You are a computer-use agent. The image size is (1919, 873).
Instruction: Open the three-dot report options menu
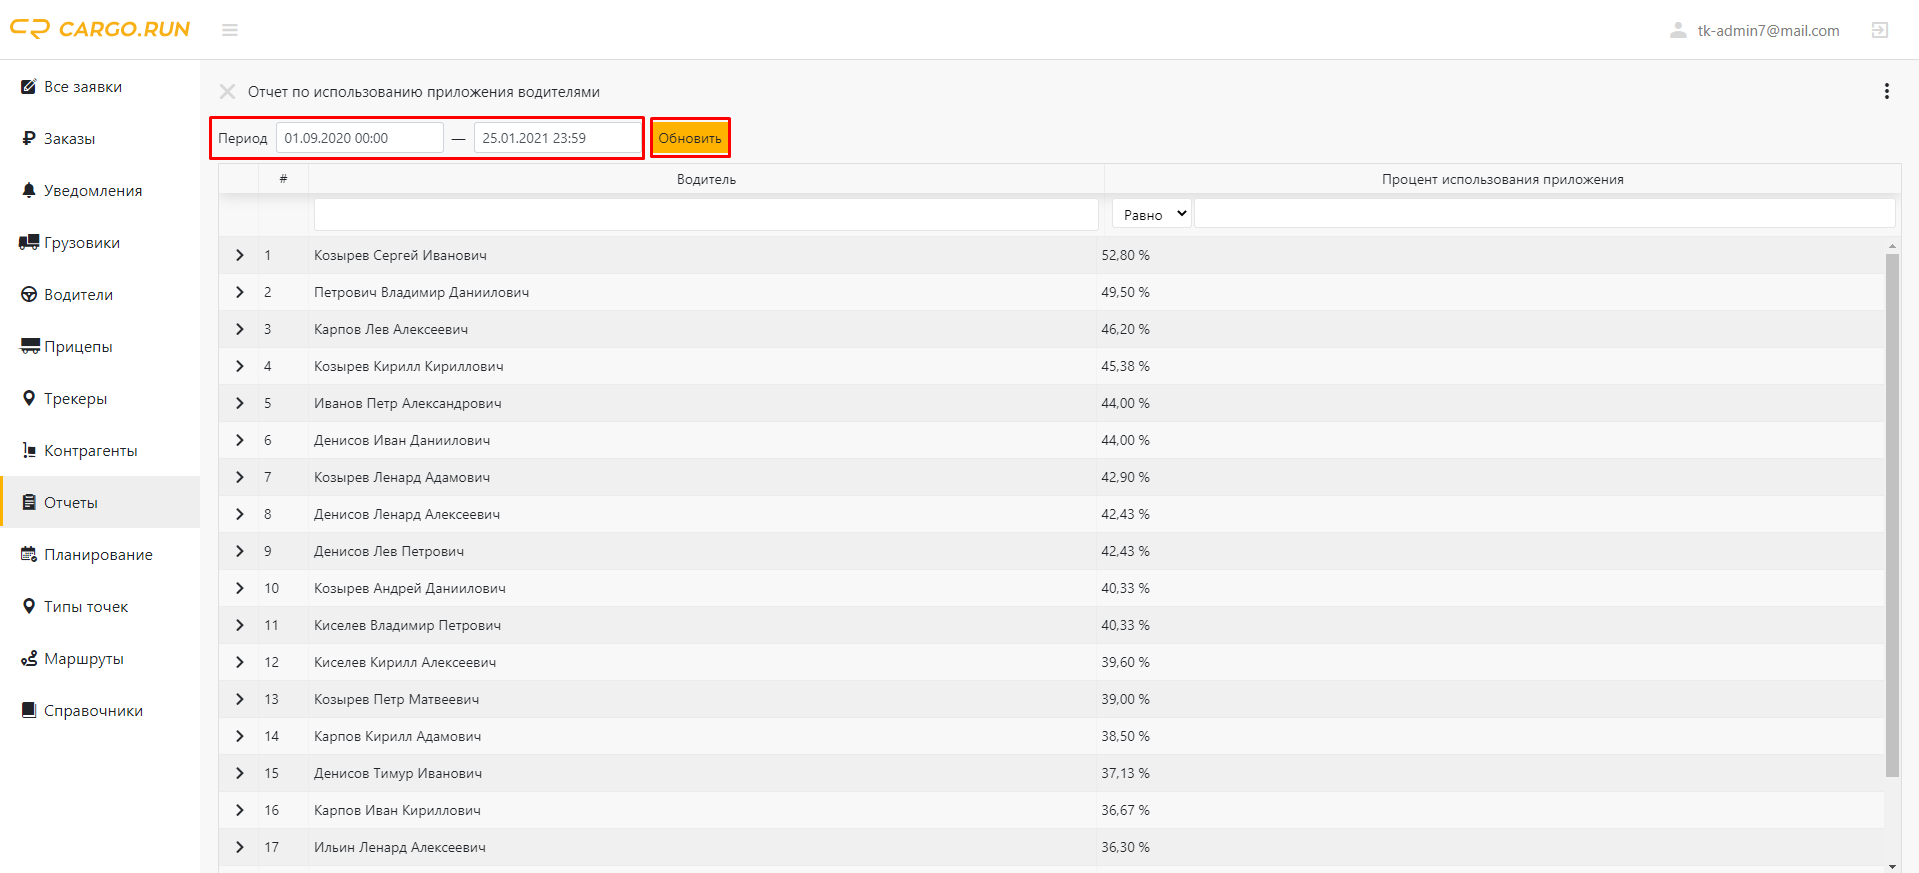tap(1887, 91)
